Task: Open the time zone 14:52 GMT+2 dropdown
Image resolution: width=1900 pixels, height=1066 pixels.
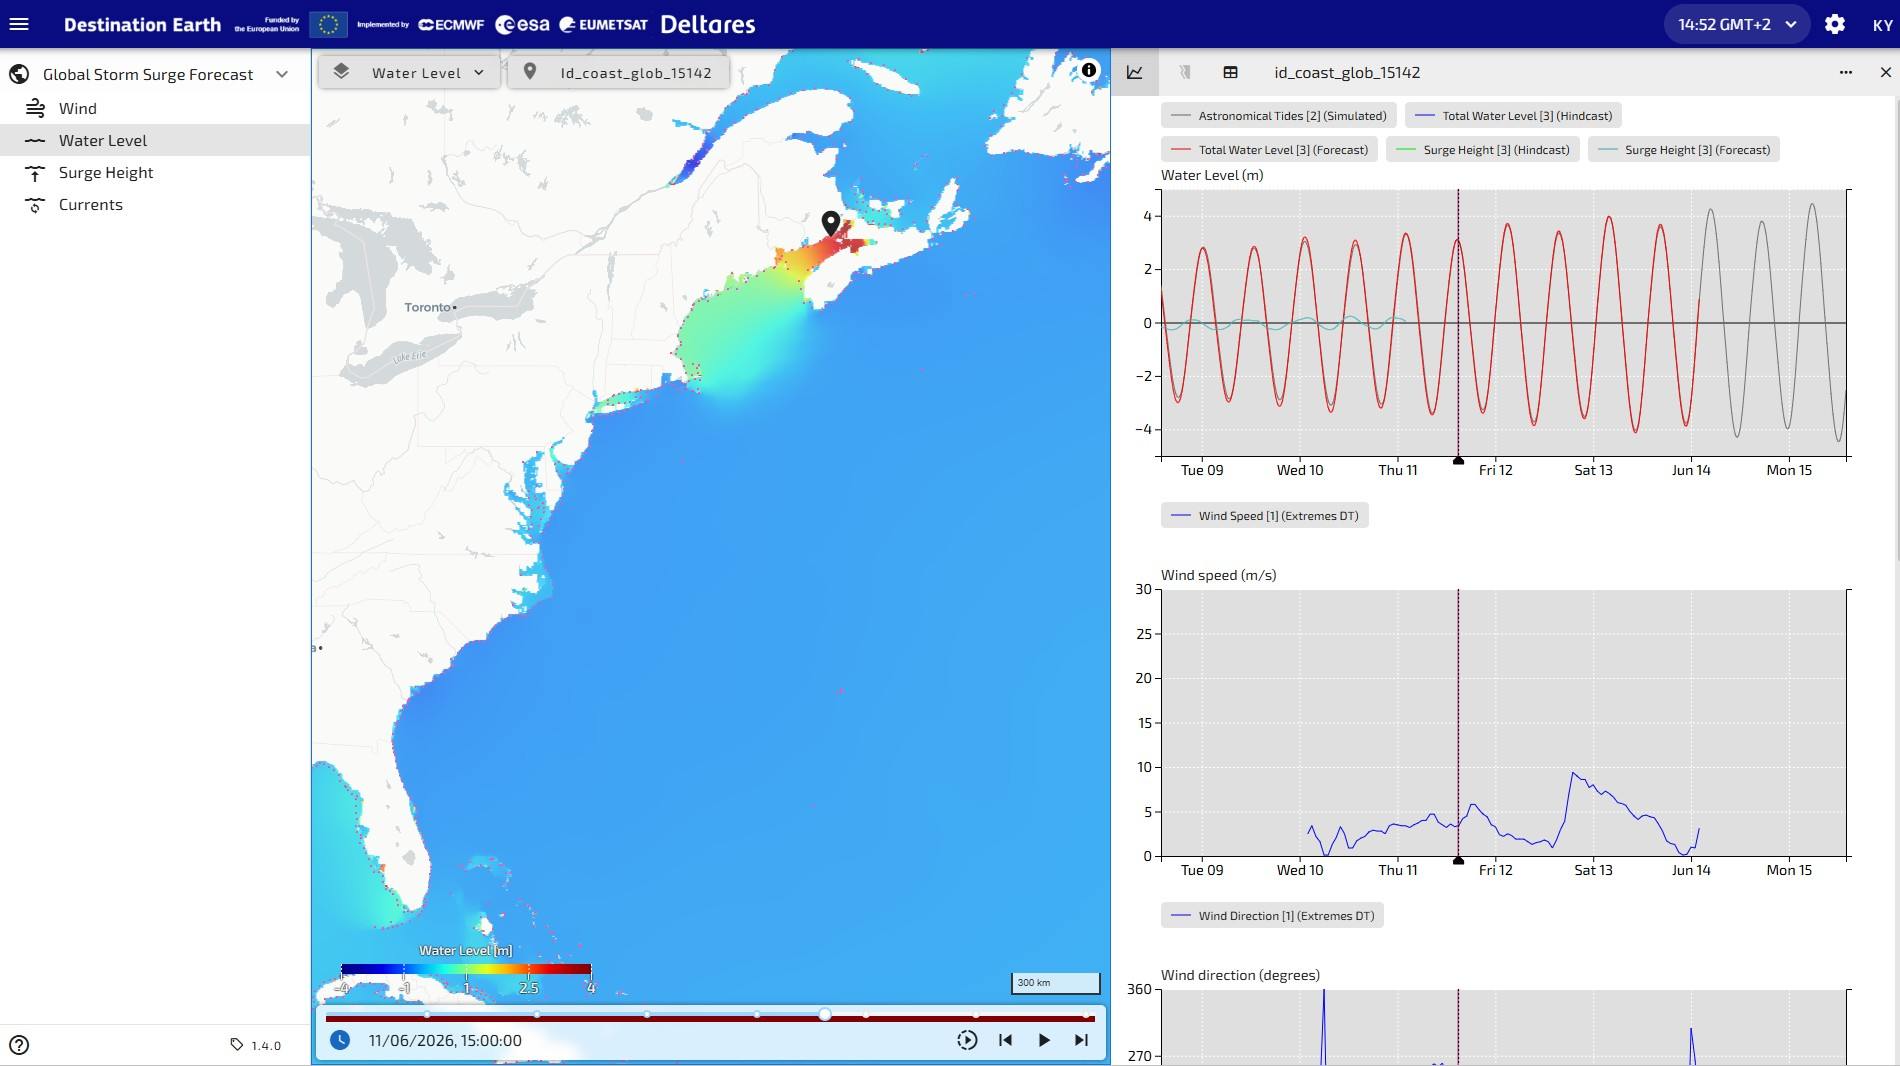Action: [x=1737, y=24]
